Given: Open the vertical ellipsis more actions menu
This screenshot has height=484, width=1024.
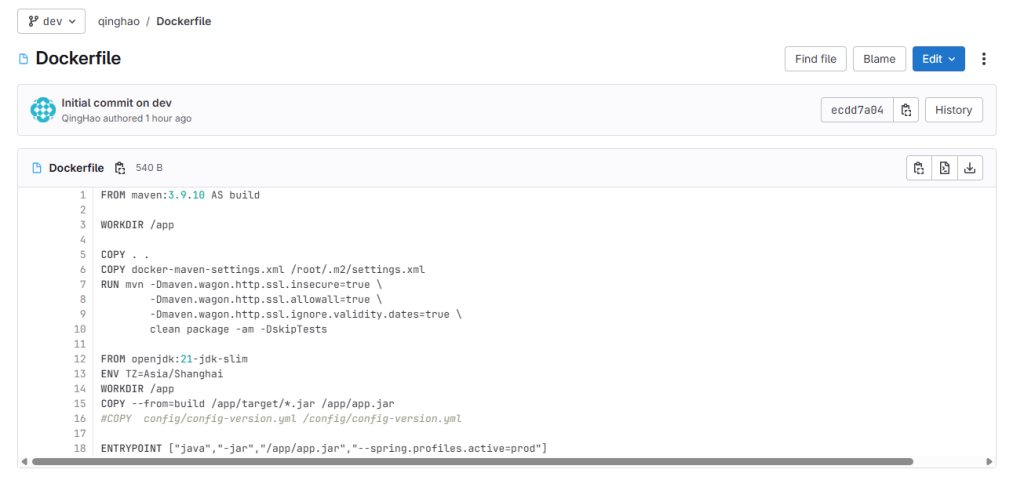Looking at the screenshot, I should click(x=984, y=59).
